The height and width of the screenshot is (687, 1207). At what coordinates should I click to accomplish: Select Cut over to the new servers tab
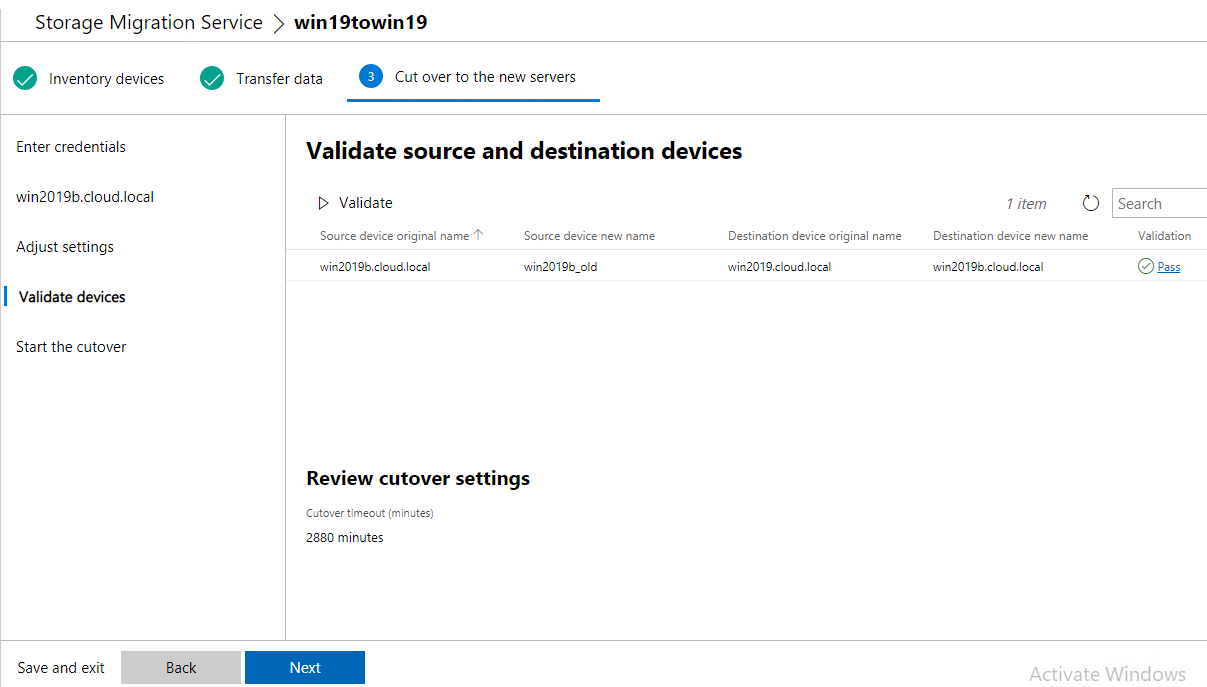(485, 77)
